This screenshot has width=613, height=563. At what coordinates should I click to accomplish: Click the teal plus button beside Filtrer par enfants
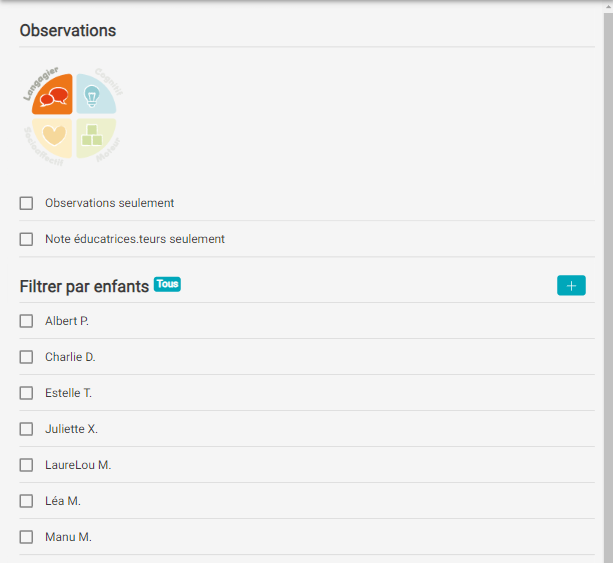pyautogui.click(x=571, y=285)
